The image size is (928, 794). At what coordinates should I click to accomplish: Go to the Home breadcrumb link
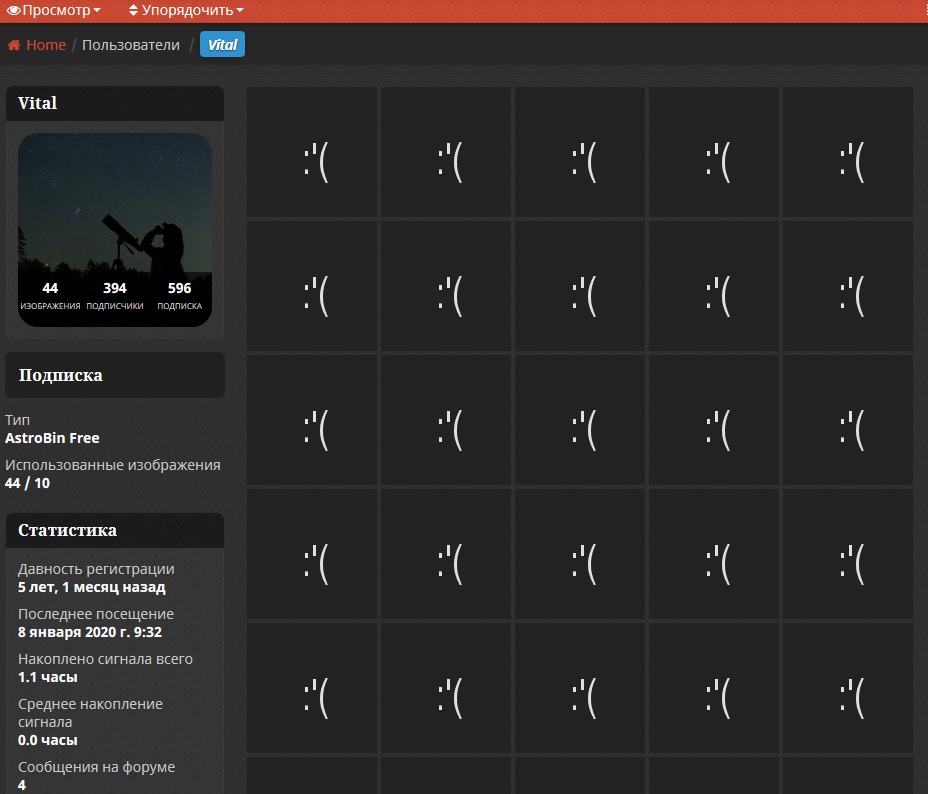coord(46,45)
